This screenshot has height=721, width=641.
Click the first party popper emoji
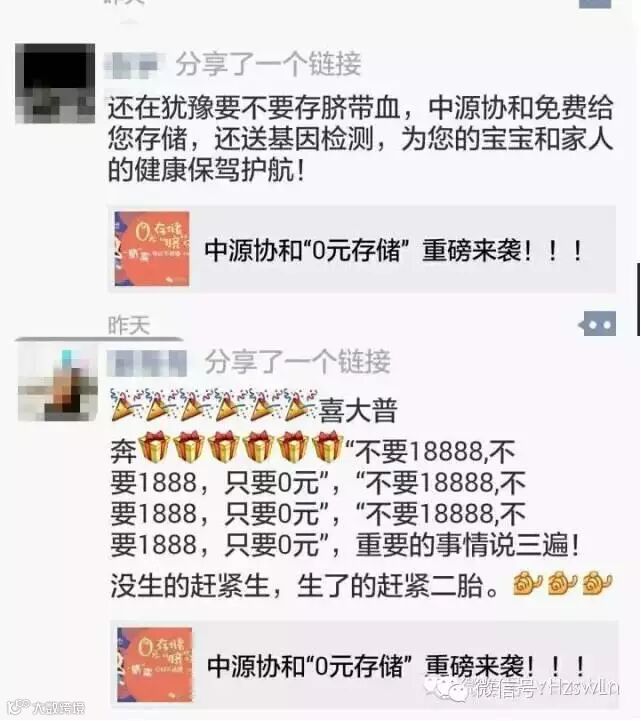pos(125,405)
